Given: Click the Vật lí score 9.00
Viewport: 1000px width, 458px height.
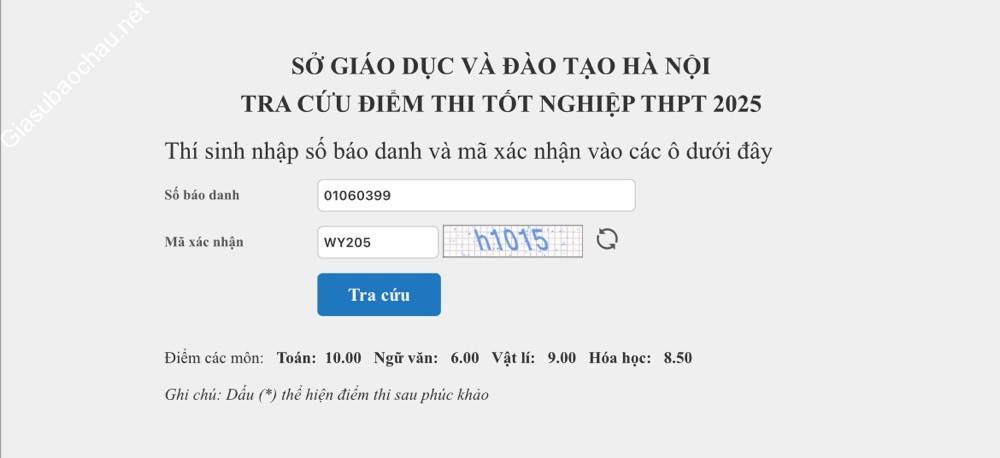Looking at the screenshot, I should (x=562, y=358).
